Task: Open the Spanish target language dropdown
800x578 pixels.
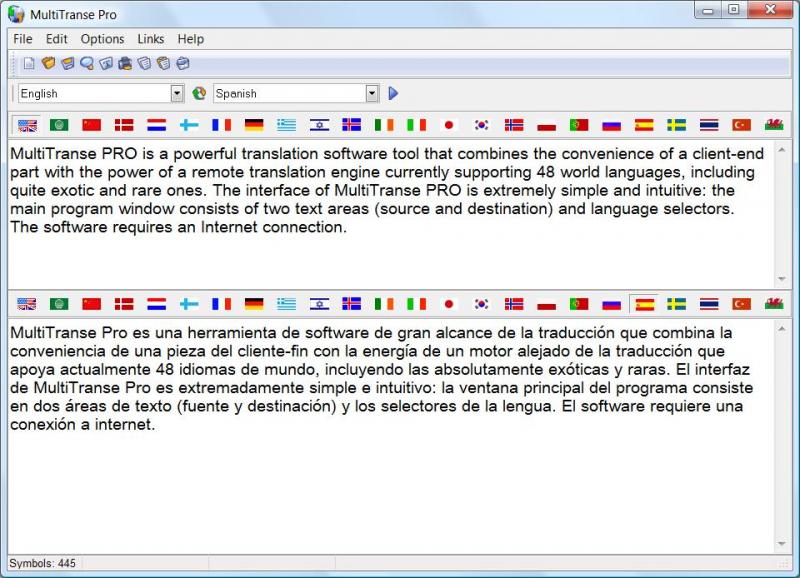Action: [372, 93]
